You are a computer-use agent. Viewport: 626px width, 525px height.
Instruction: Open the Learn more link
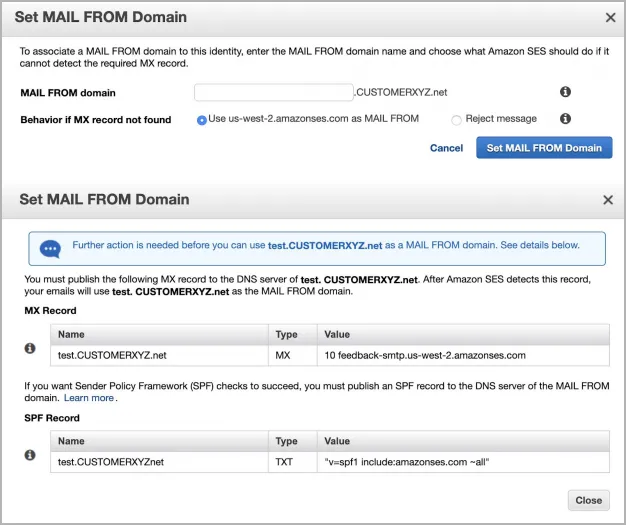(x=89, y=398)
